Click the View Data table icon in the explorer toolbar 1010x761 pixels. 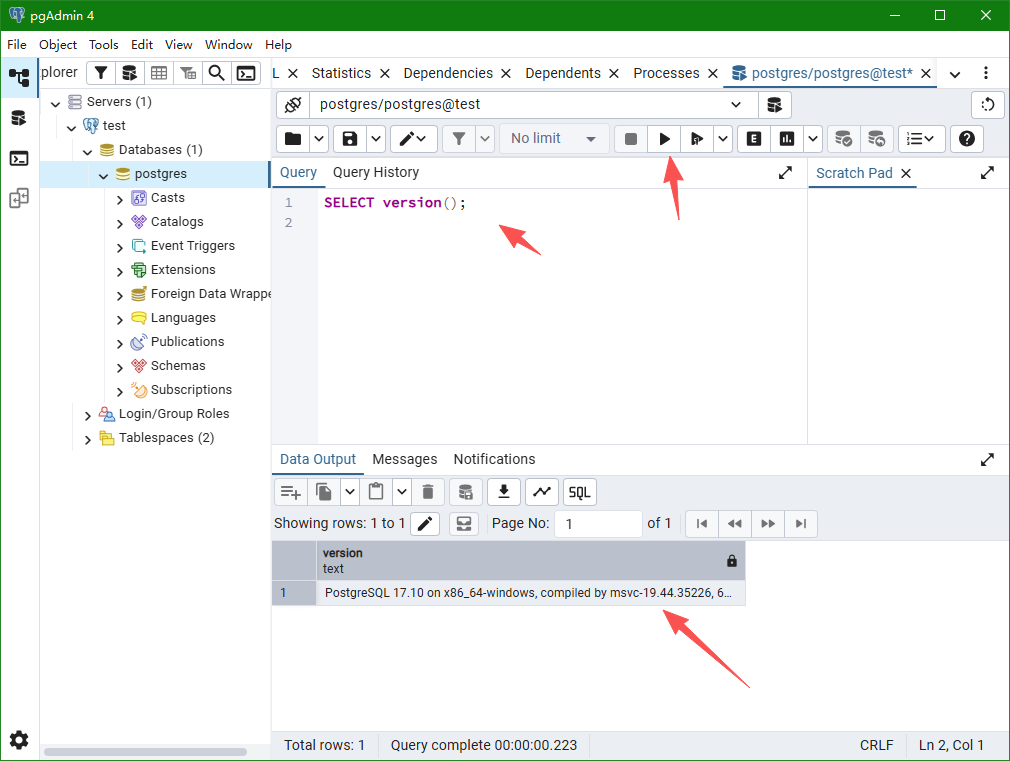(159, 73)
